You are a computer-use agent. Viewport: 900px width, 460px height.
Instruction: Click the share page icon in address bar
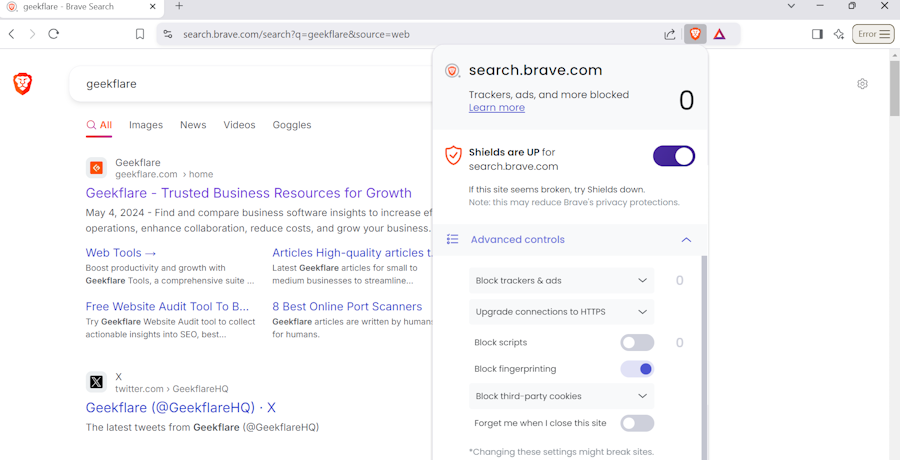pyautogui.click(x=669, y=34)
